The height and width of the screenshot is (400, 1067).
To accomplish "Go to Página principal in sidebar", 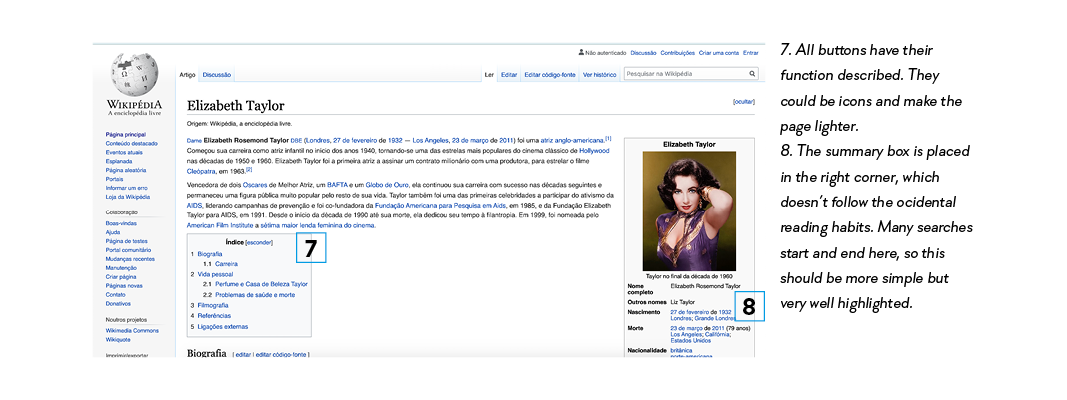I will [125, 135].
